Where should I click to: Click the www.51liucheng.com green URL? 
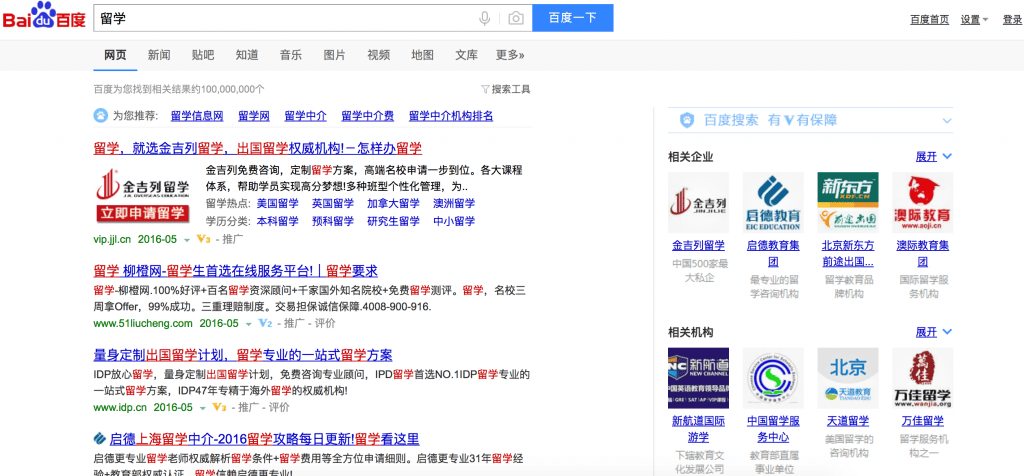click(143, 323)
